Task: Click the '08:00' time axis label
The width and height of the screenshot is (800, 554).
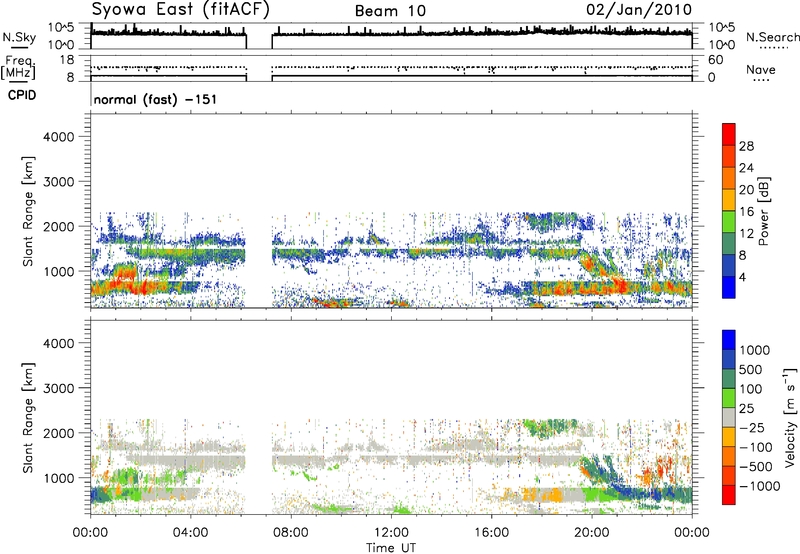Action: click(x=290, y=533)
